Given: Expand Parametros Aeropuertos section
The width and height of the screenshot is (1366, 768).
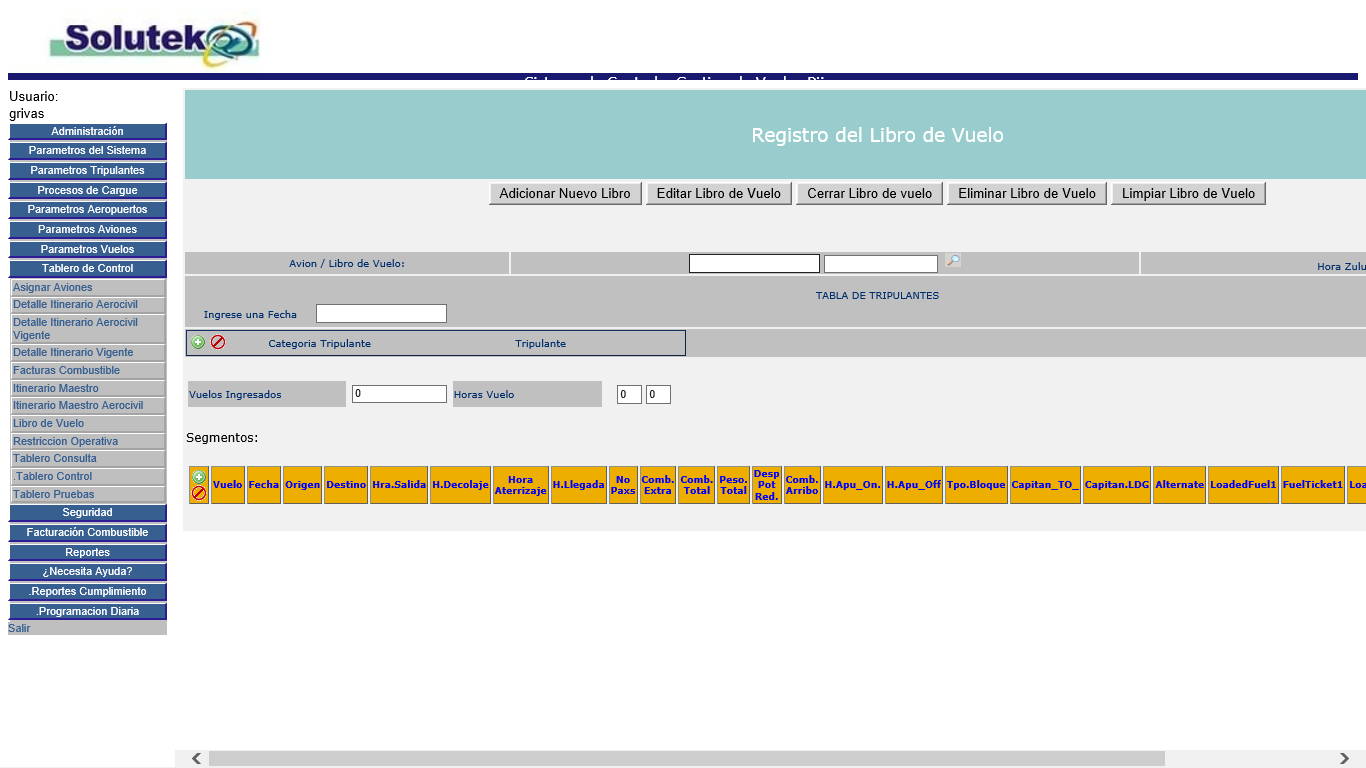Looking at the screenshot, I should tap(88, 210).
